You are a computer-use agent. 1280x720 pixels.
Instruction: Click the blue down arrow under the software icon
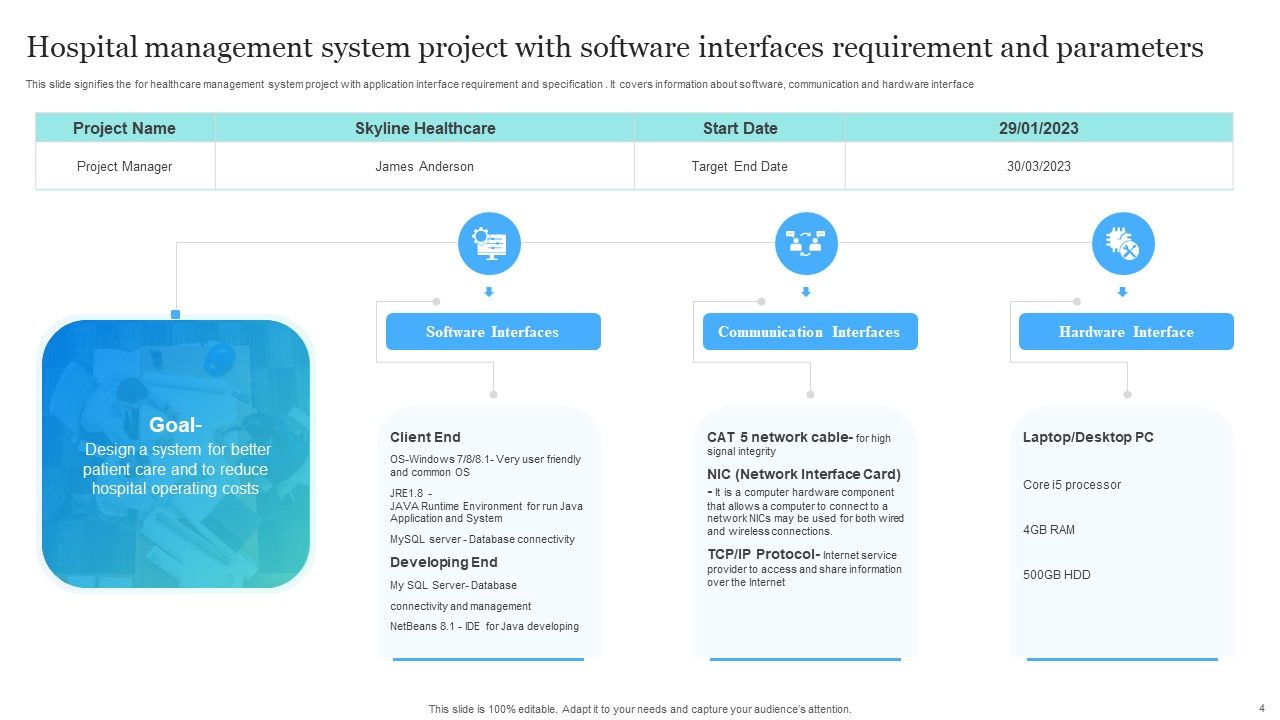coord(489,293)
